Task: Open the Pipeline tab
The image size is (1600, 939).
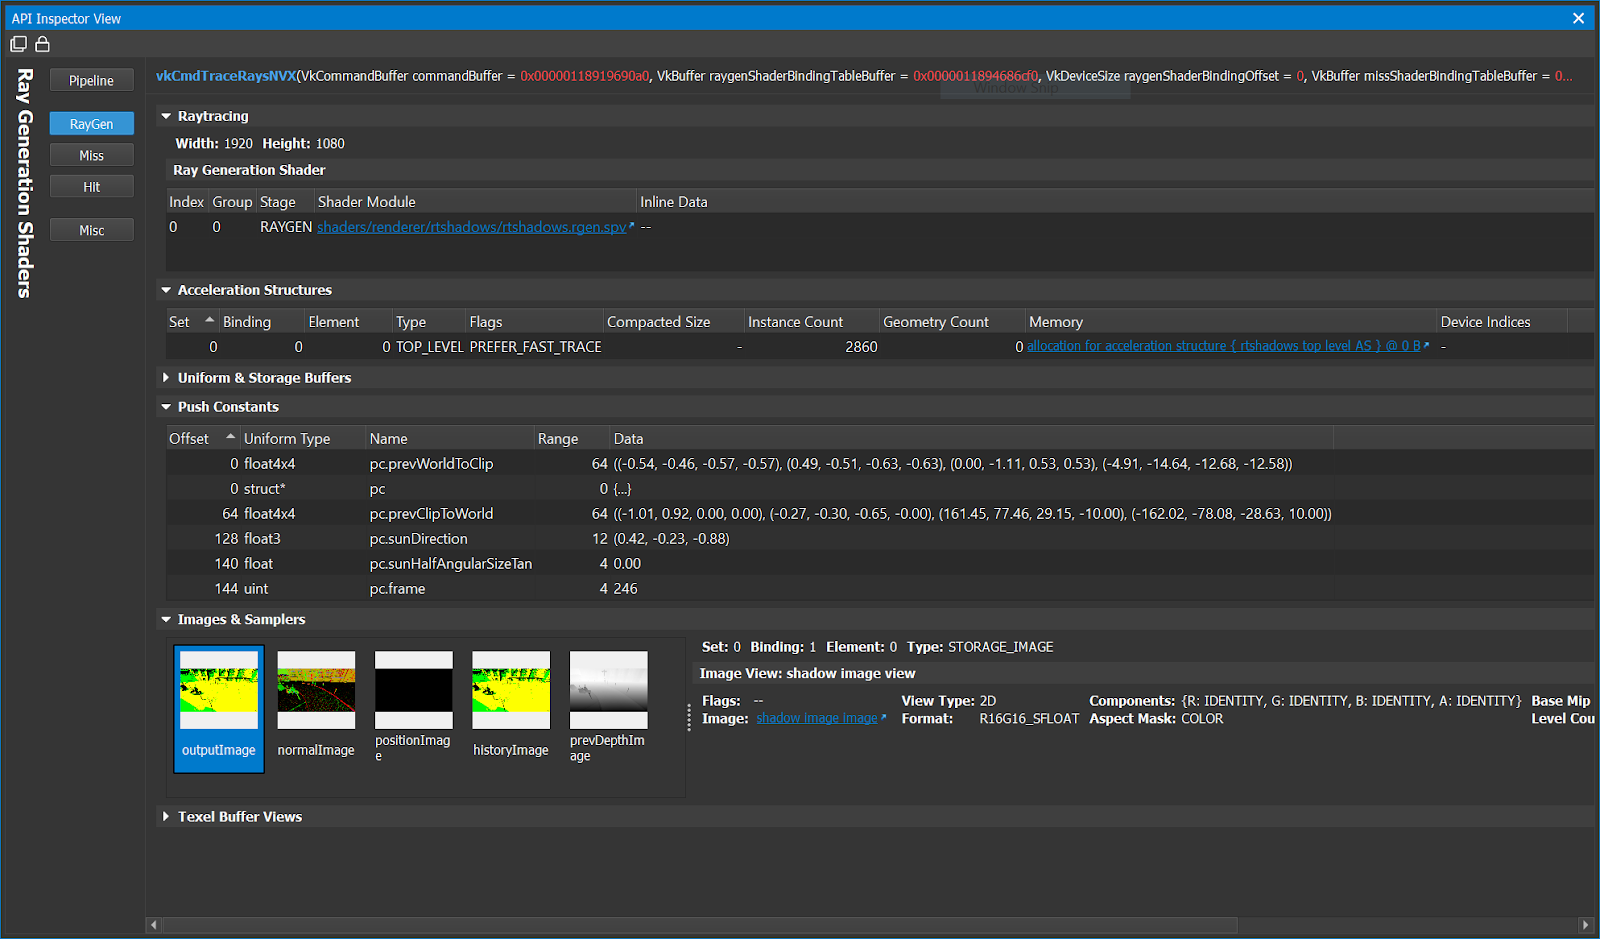Action: [x=91, y=81]
